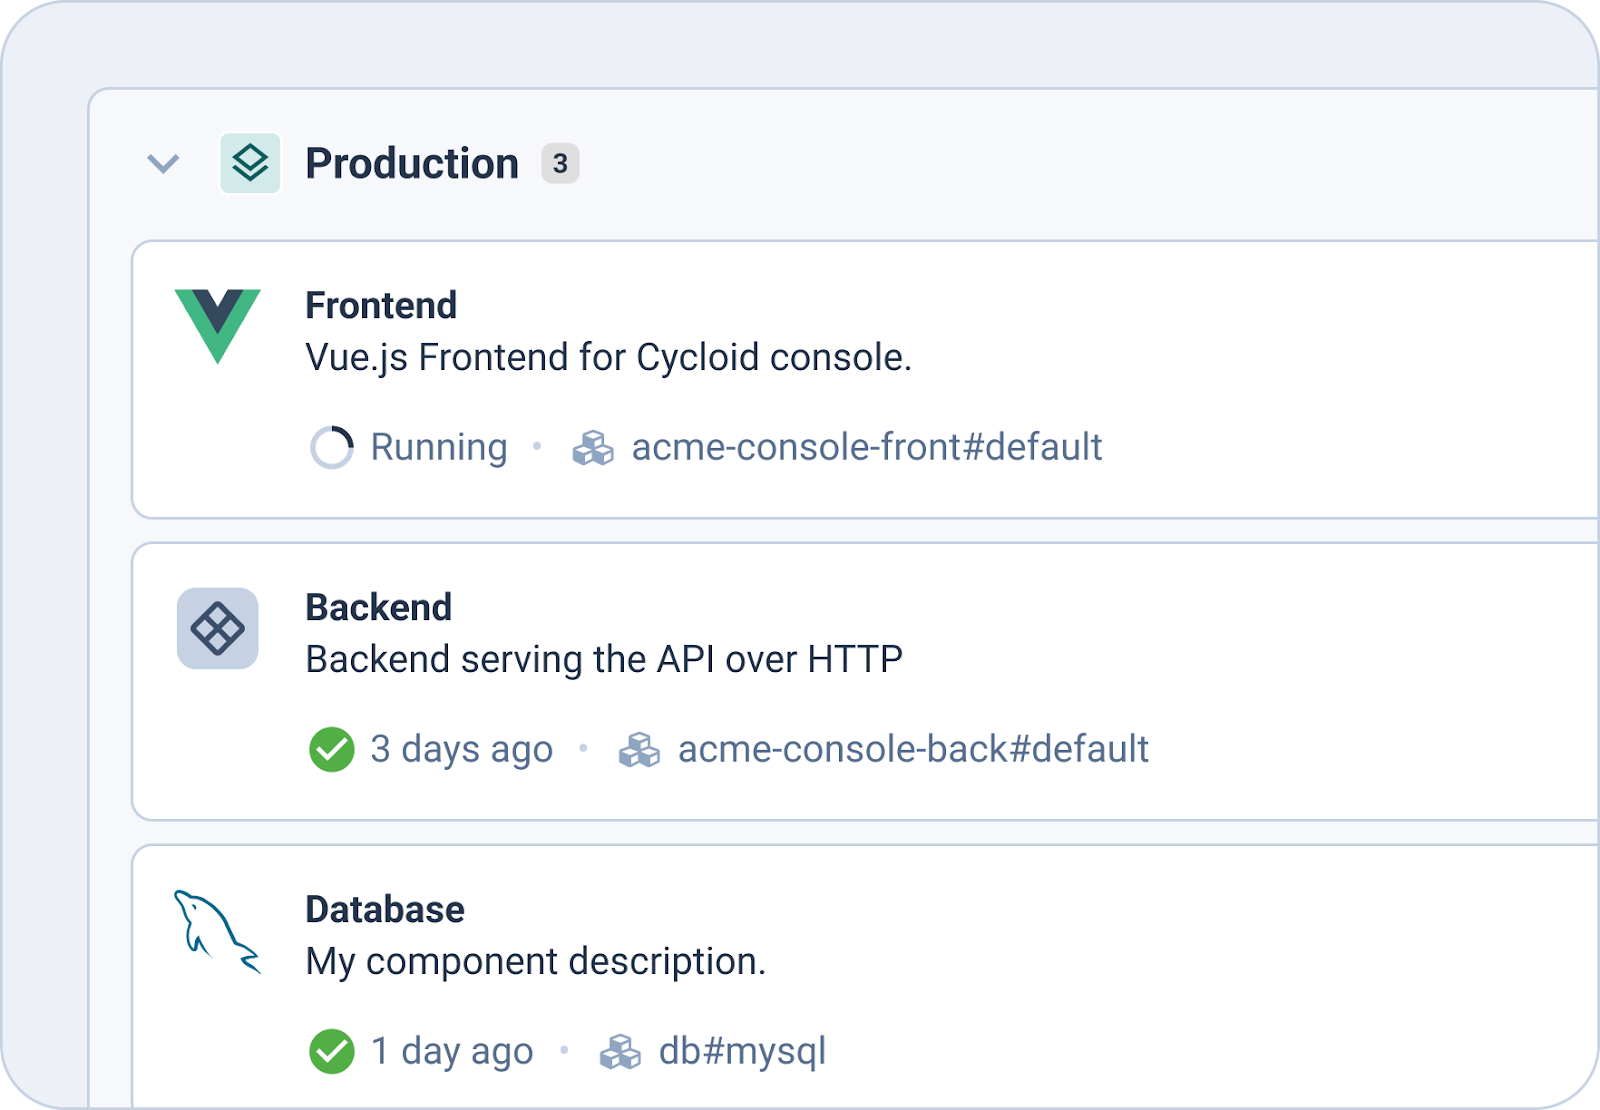Open the acme-console-front#default link

(x=866, y=447)
